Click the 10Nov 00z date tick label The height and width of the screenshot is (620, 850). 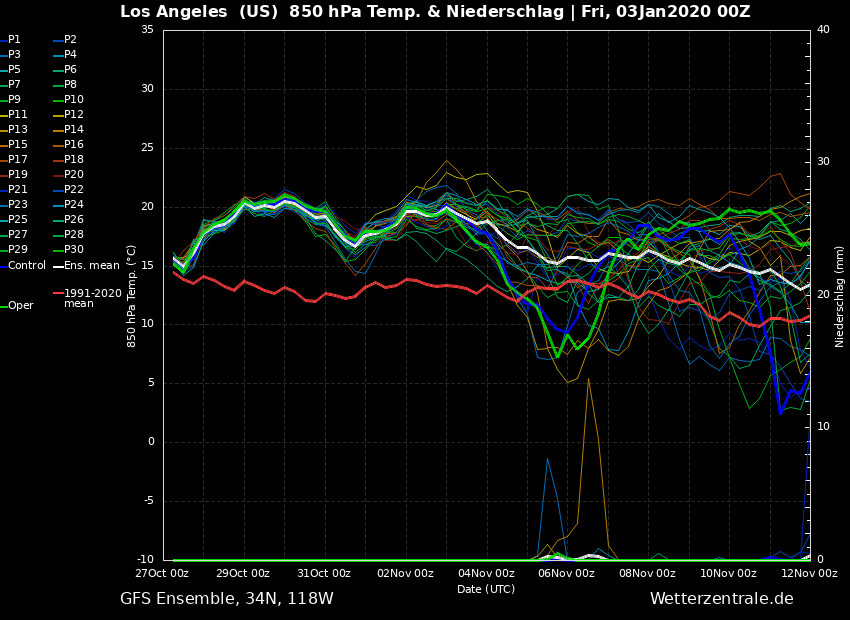(x=728, y=574)
